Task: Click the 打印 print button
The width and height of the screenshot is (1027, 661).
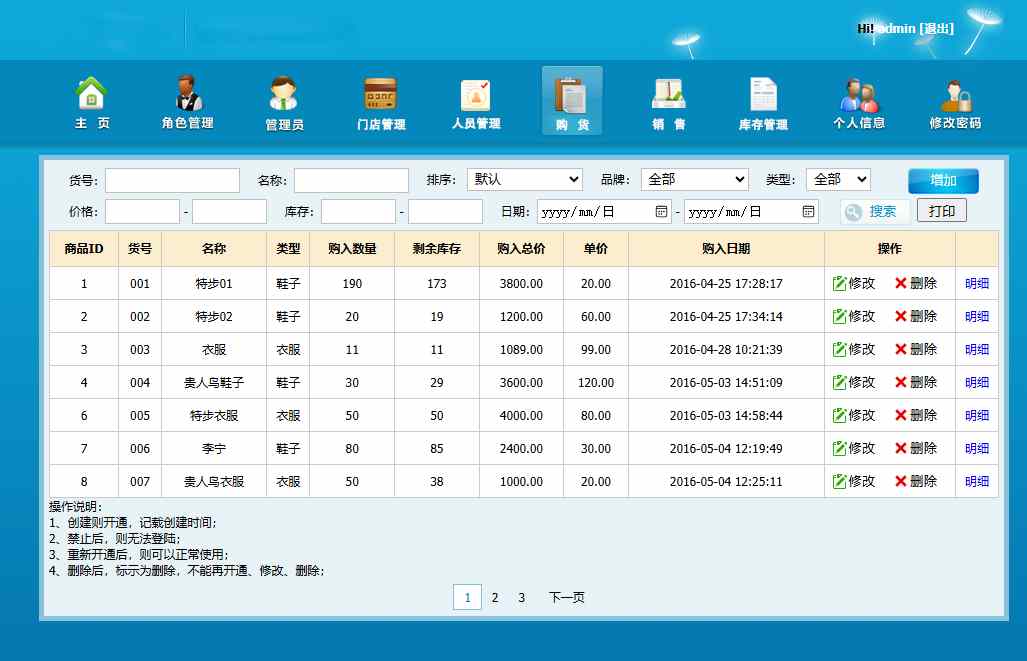Action: [x=941, y=211]
